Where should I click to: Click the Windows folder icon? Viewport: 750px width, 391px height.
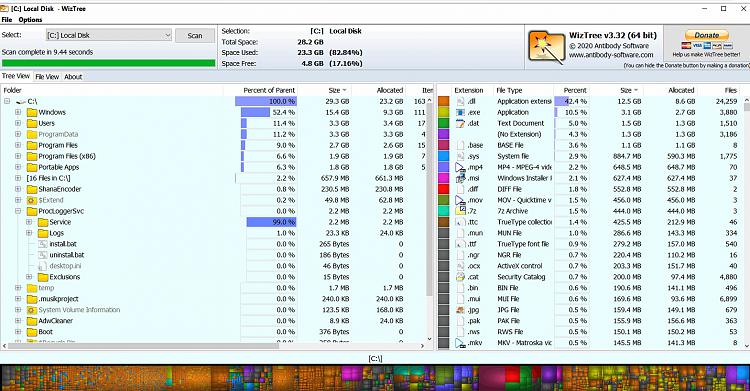[x=32, y=112]
